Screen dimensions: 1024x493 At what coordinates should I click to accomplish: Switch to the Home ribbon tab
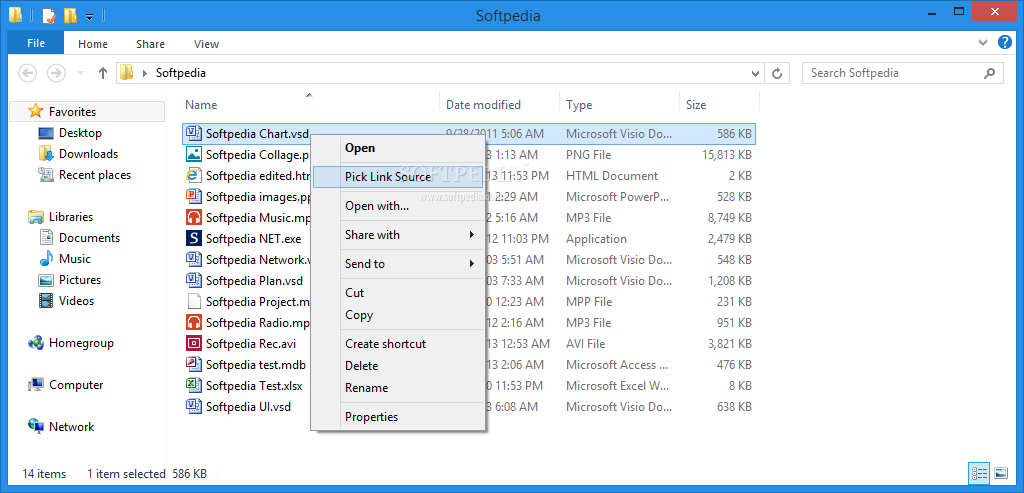pos(93,44)
